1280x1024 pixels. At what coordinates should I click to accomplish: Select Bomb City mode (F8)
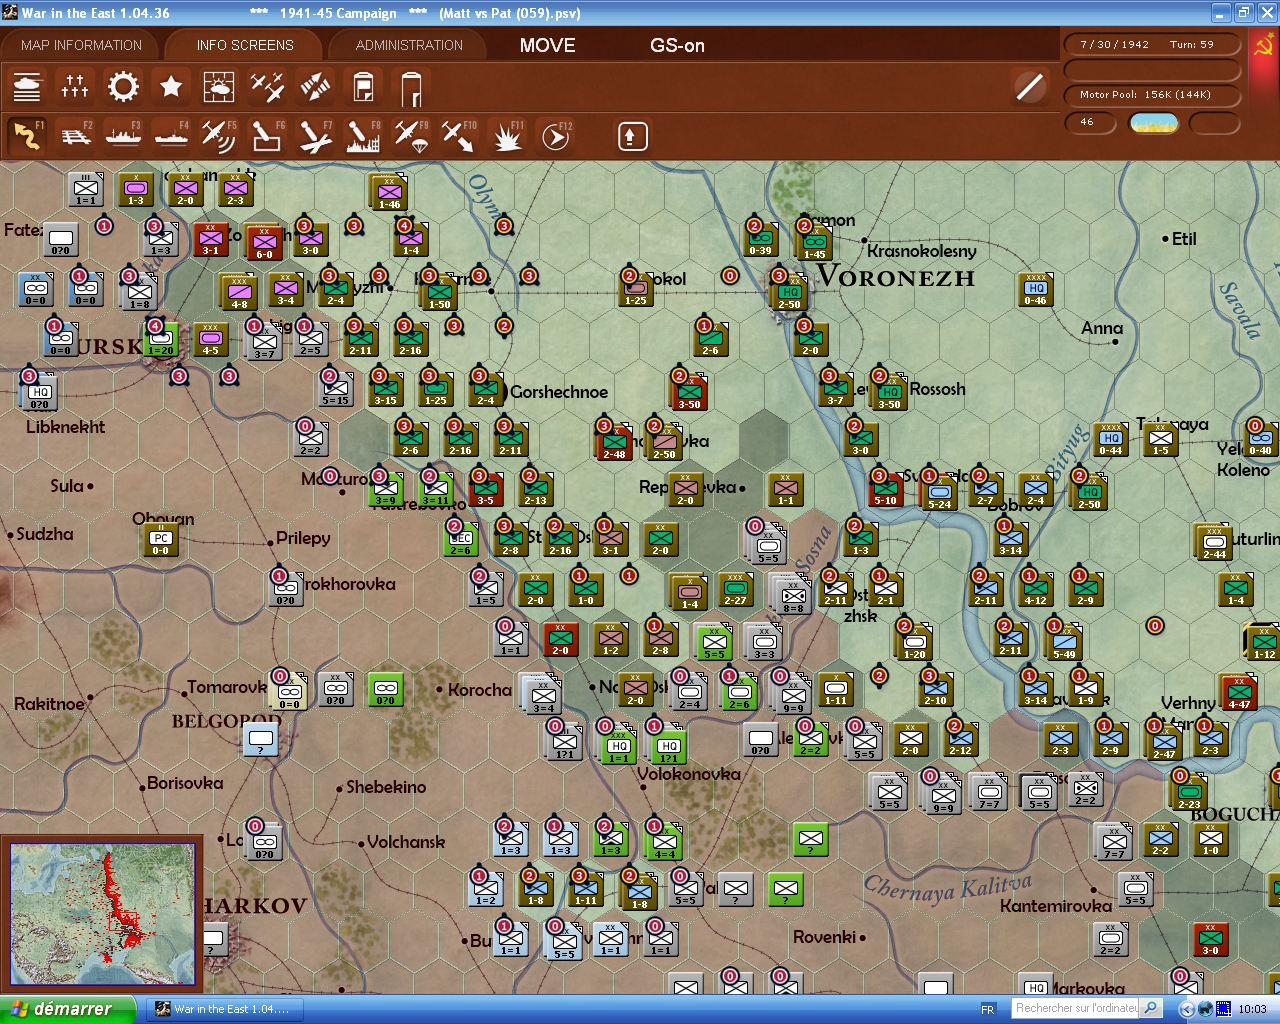coord(363,136)
